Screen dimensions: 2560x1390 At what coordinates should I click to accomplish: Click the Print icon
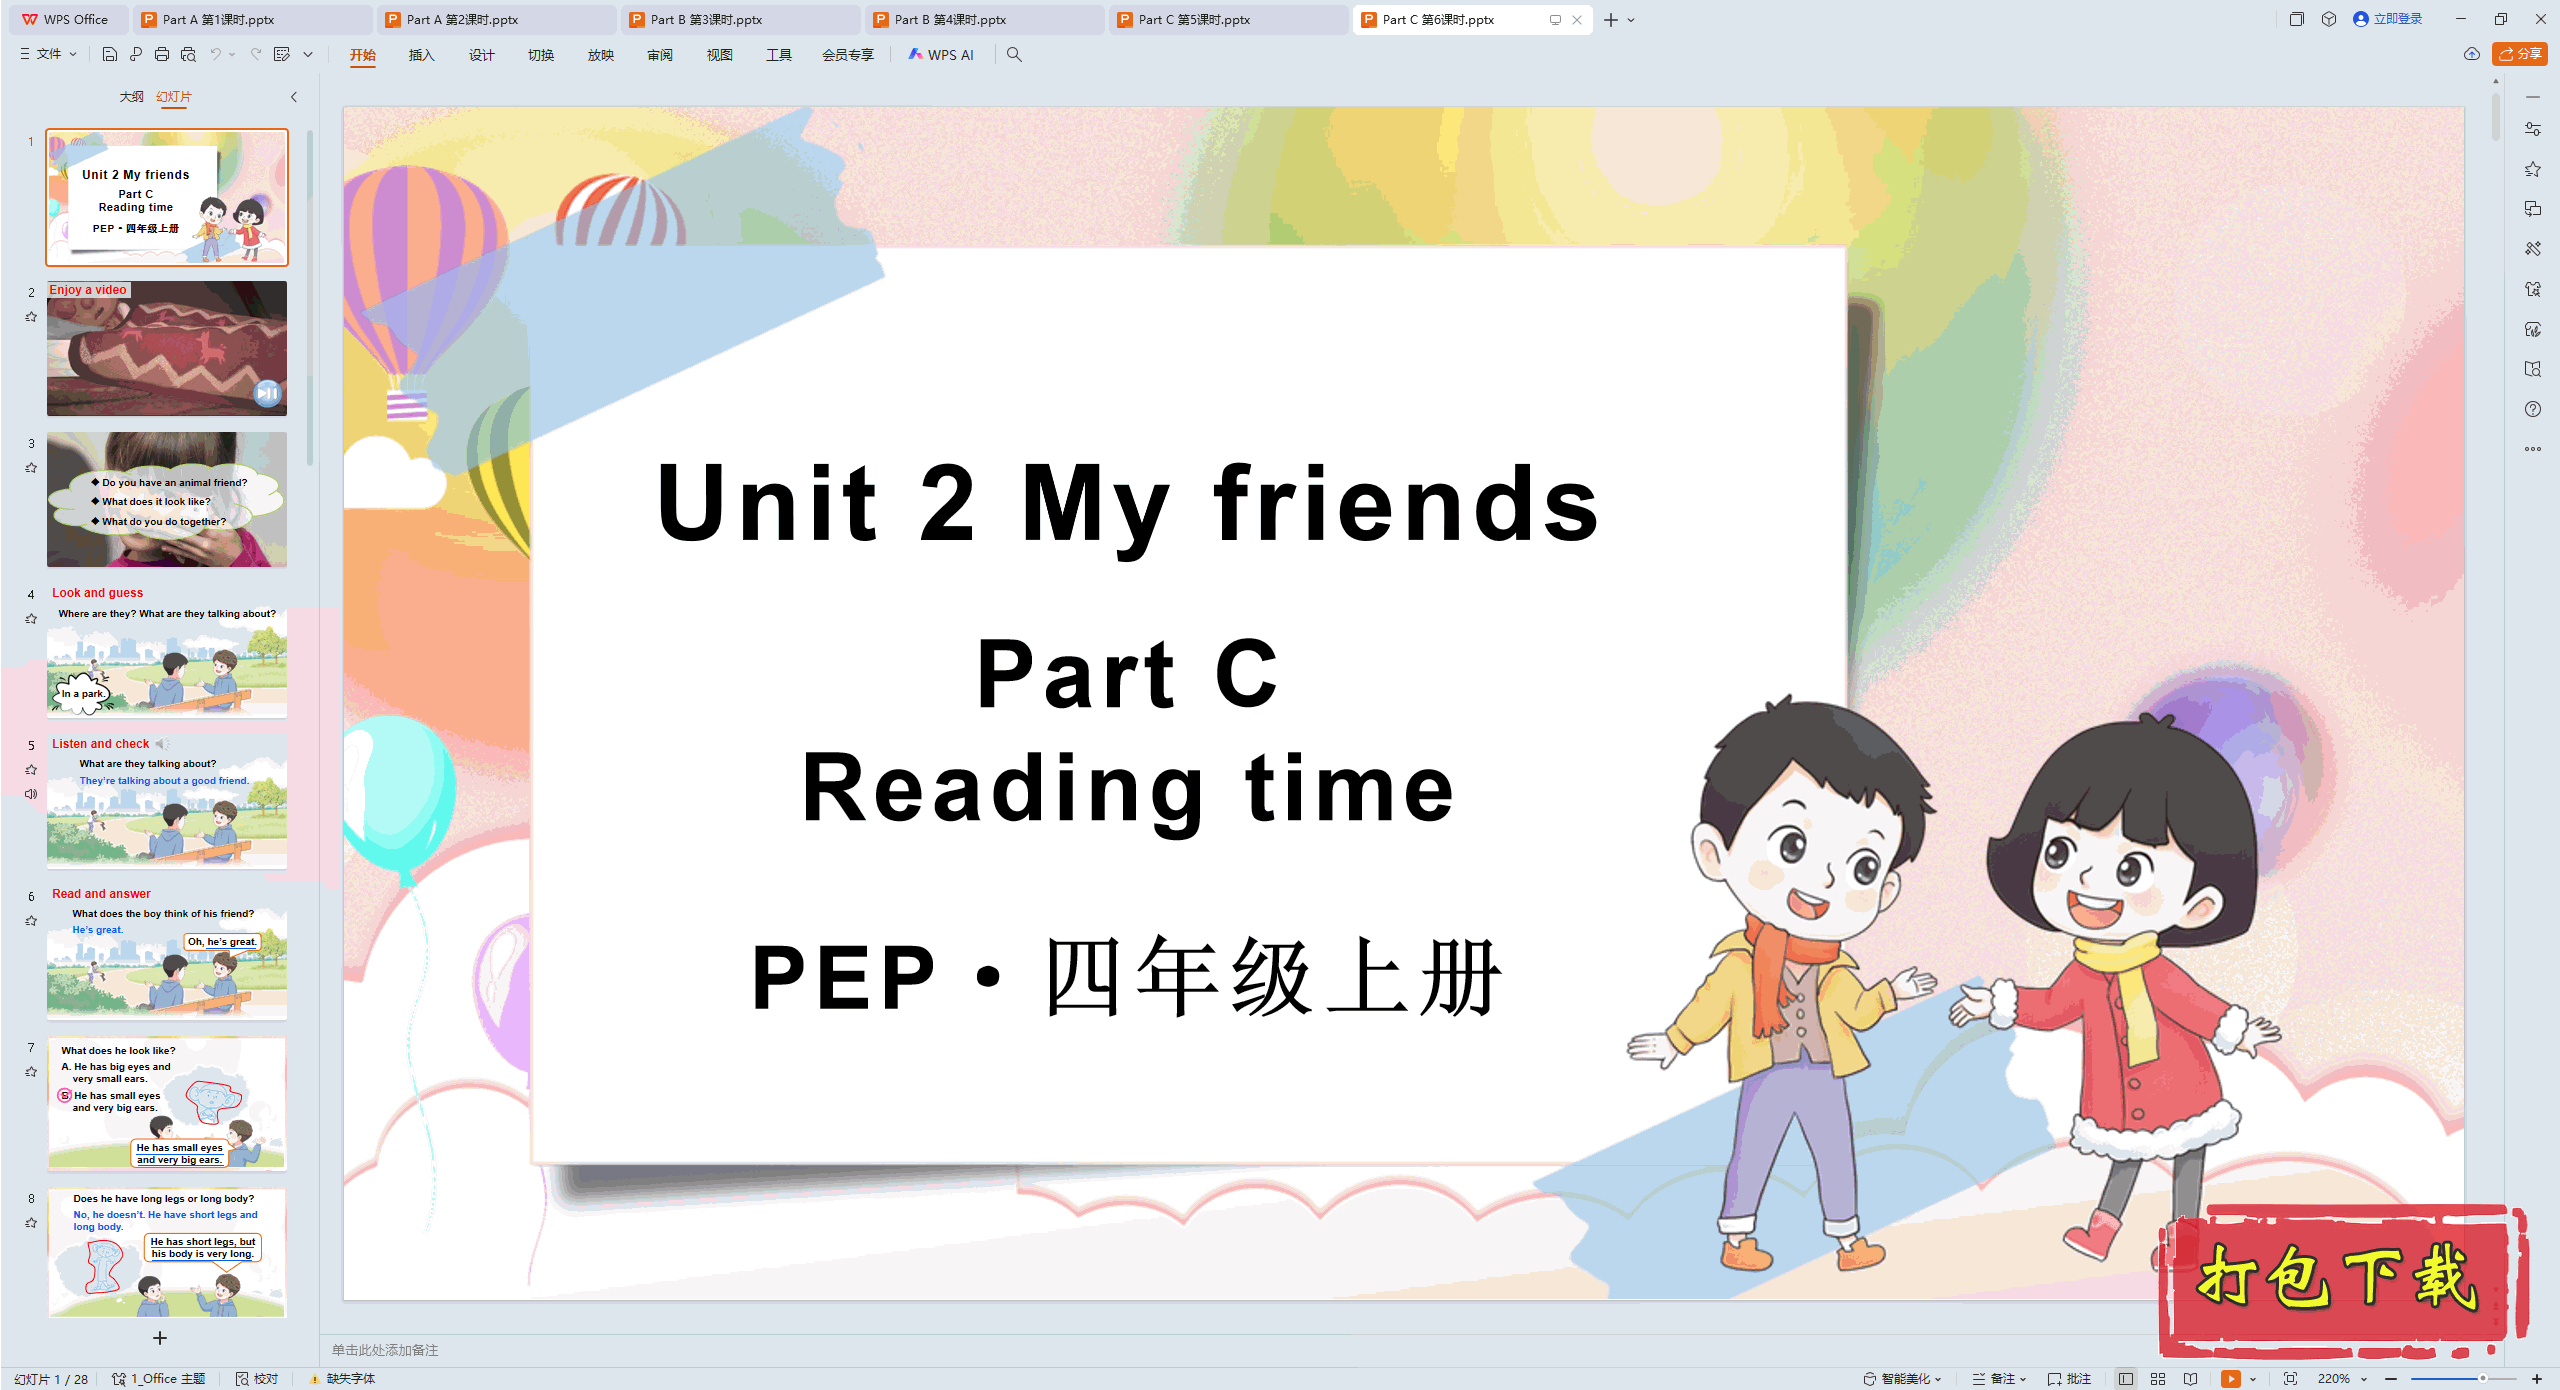coord(162,54)
